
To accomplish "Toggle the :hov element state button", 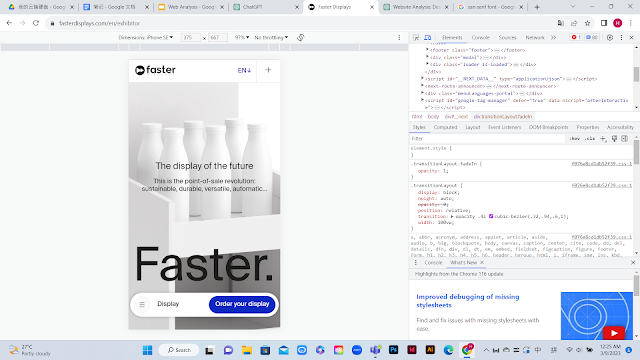I will [574, 139].
